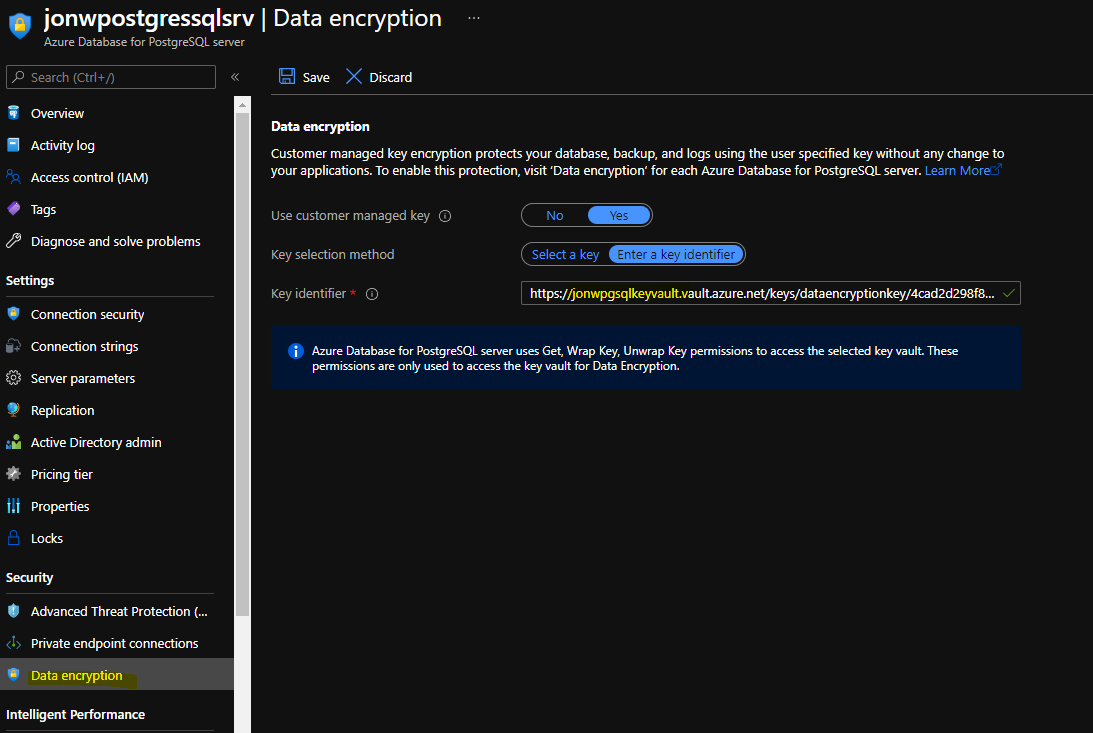
Task: Click the Activity log icon
Action: 13,145
